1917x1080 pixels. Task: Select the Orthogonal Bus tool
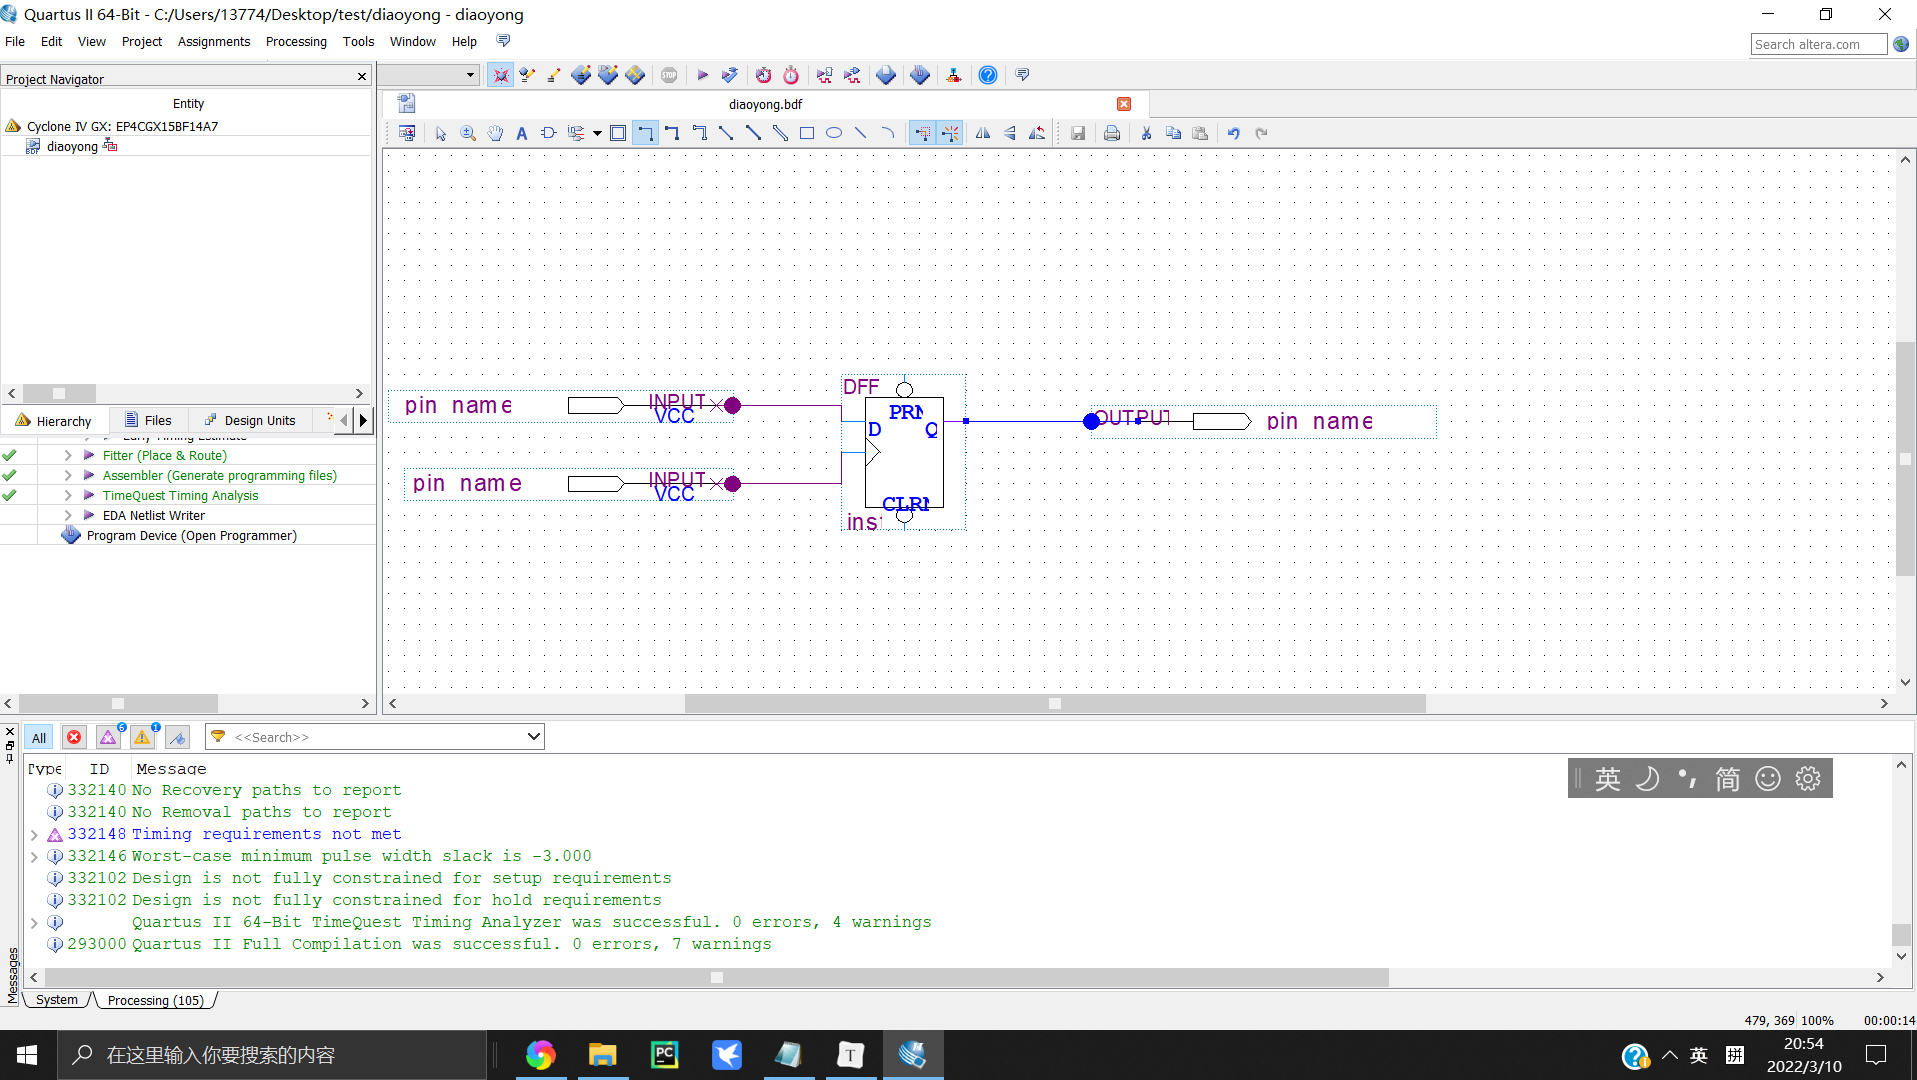click(672, 133)
